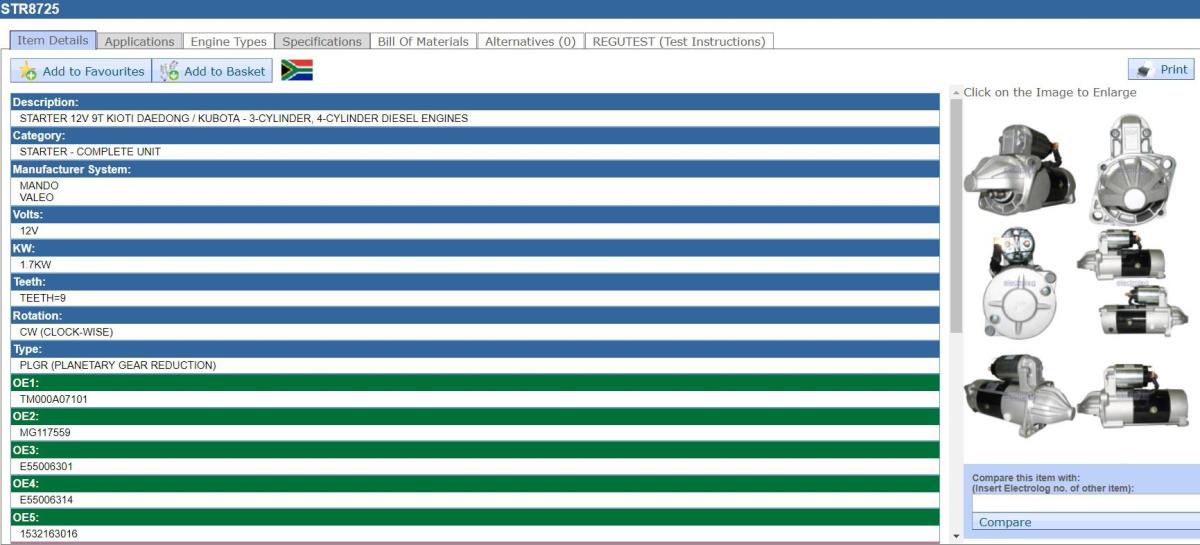This screenshot has height=545, width=1200.
Task: Click the Compare button
Action: click(x=1005, y=522)
